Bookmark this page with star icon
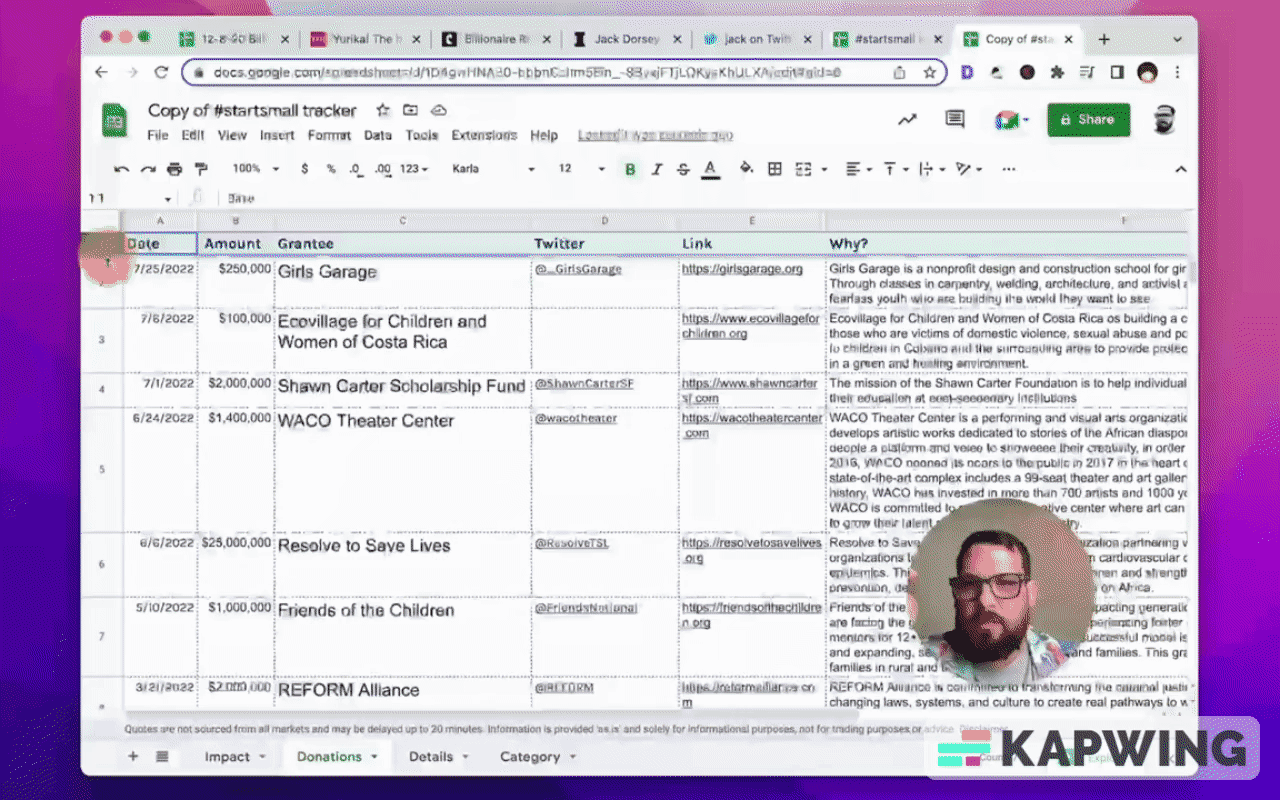The height and width of the screenshot is (800, 1280). coord(929,72)
